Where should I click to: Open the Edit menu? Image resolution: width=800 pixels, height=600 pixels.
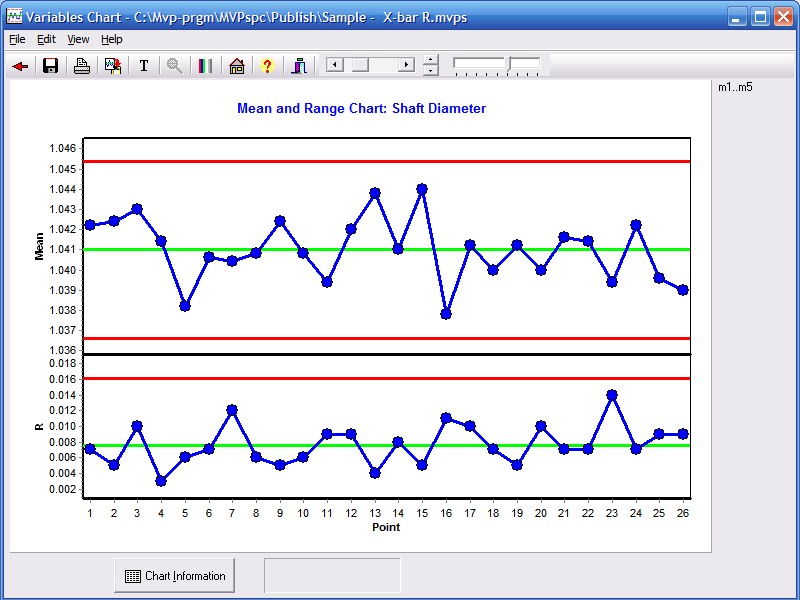tap(46, 39)
